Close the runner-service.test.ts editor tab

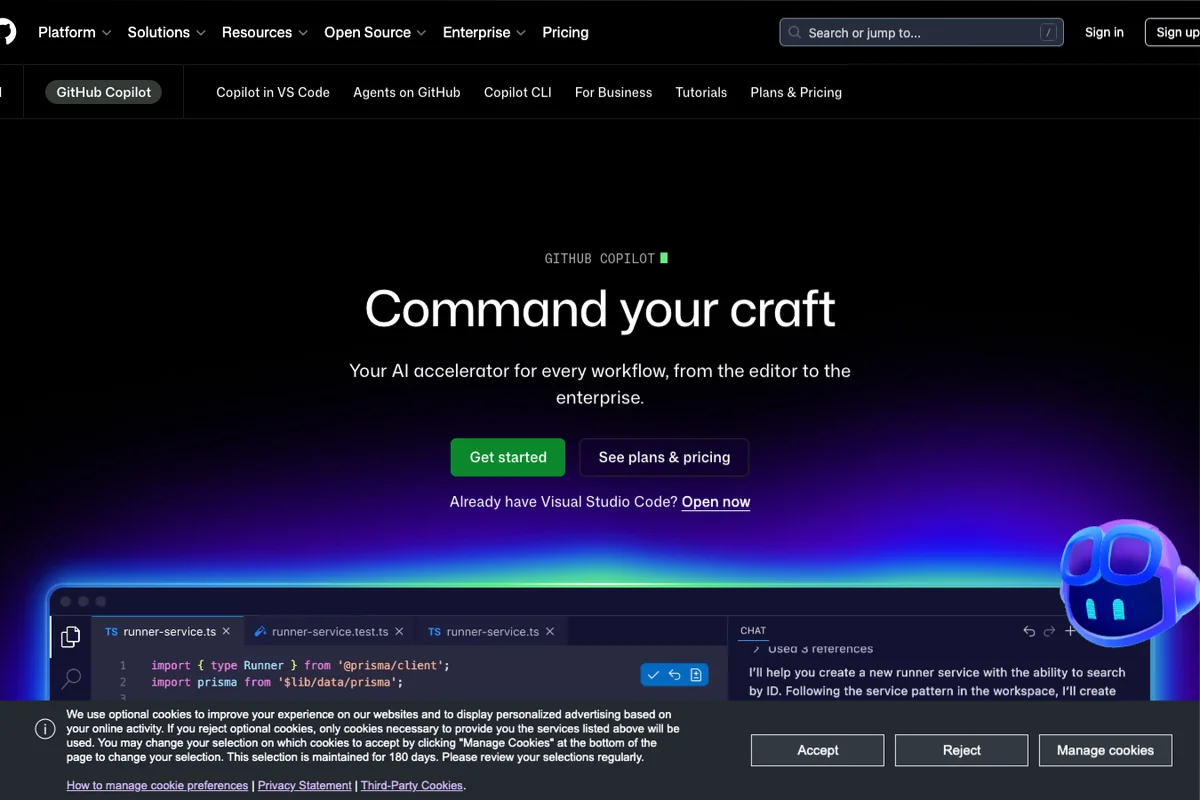pos(399,632)
